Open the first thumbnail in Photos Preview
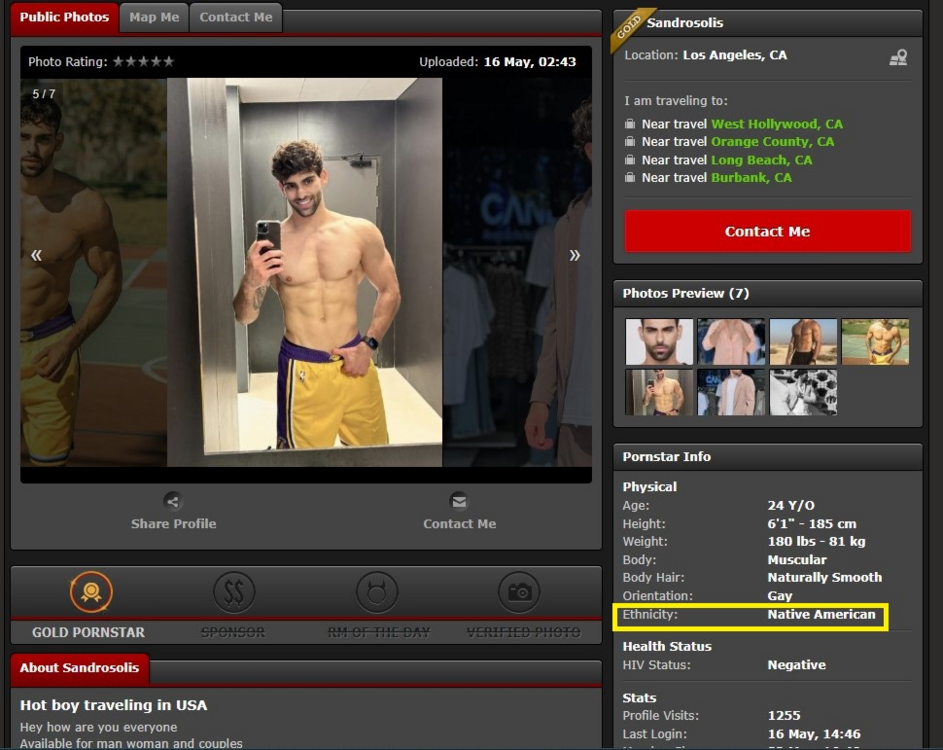The height and width of the screenshot is (750, 943). click(659, 342)
